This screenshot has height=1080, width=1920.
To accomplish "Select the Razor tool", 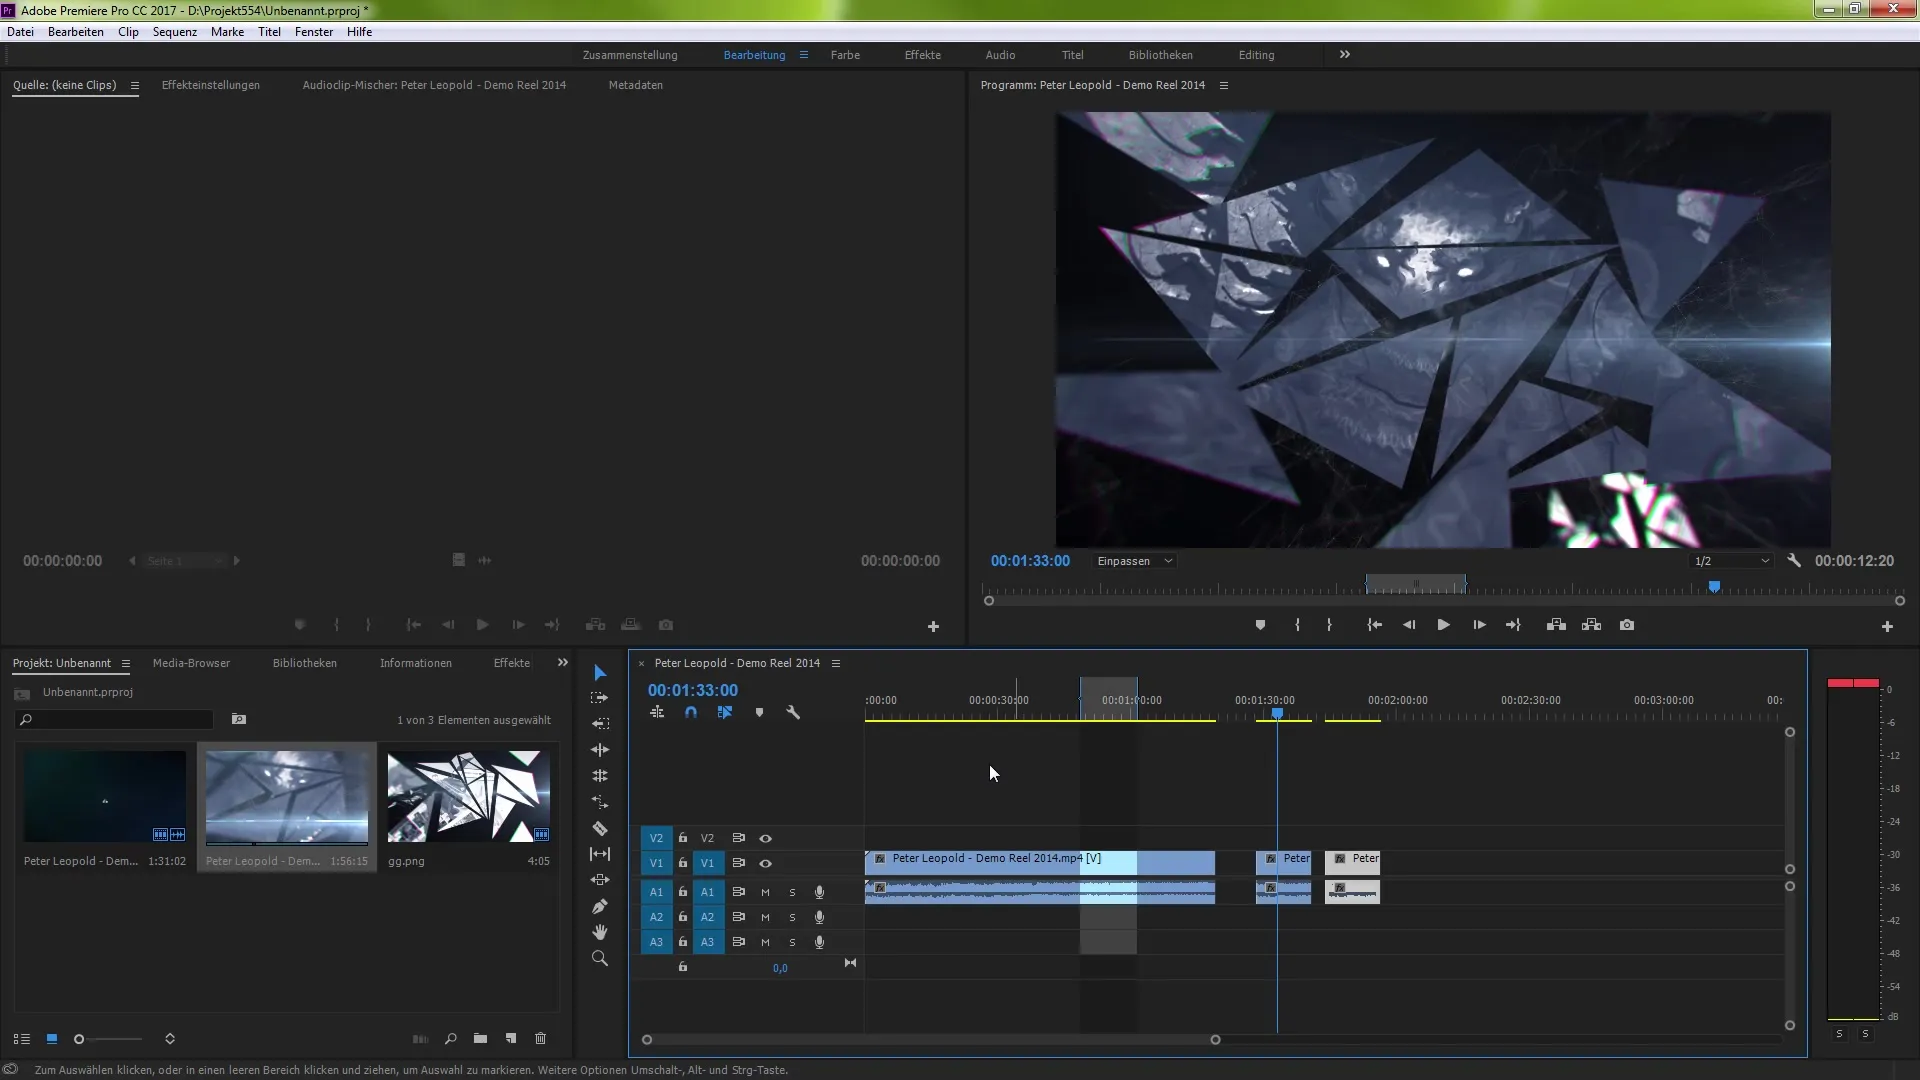I will (x=600, y=828).
